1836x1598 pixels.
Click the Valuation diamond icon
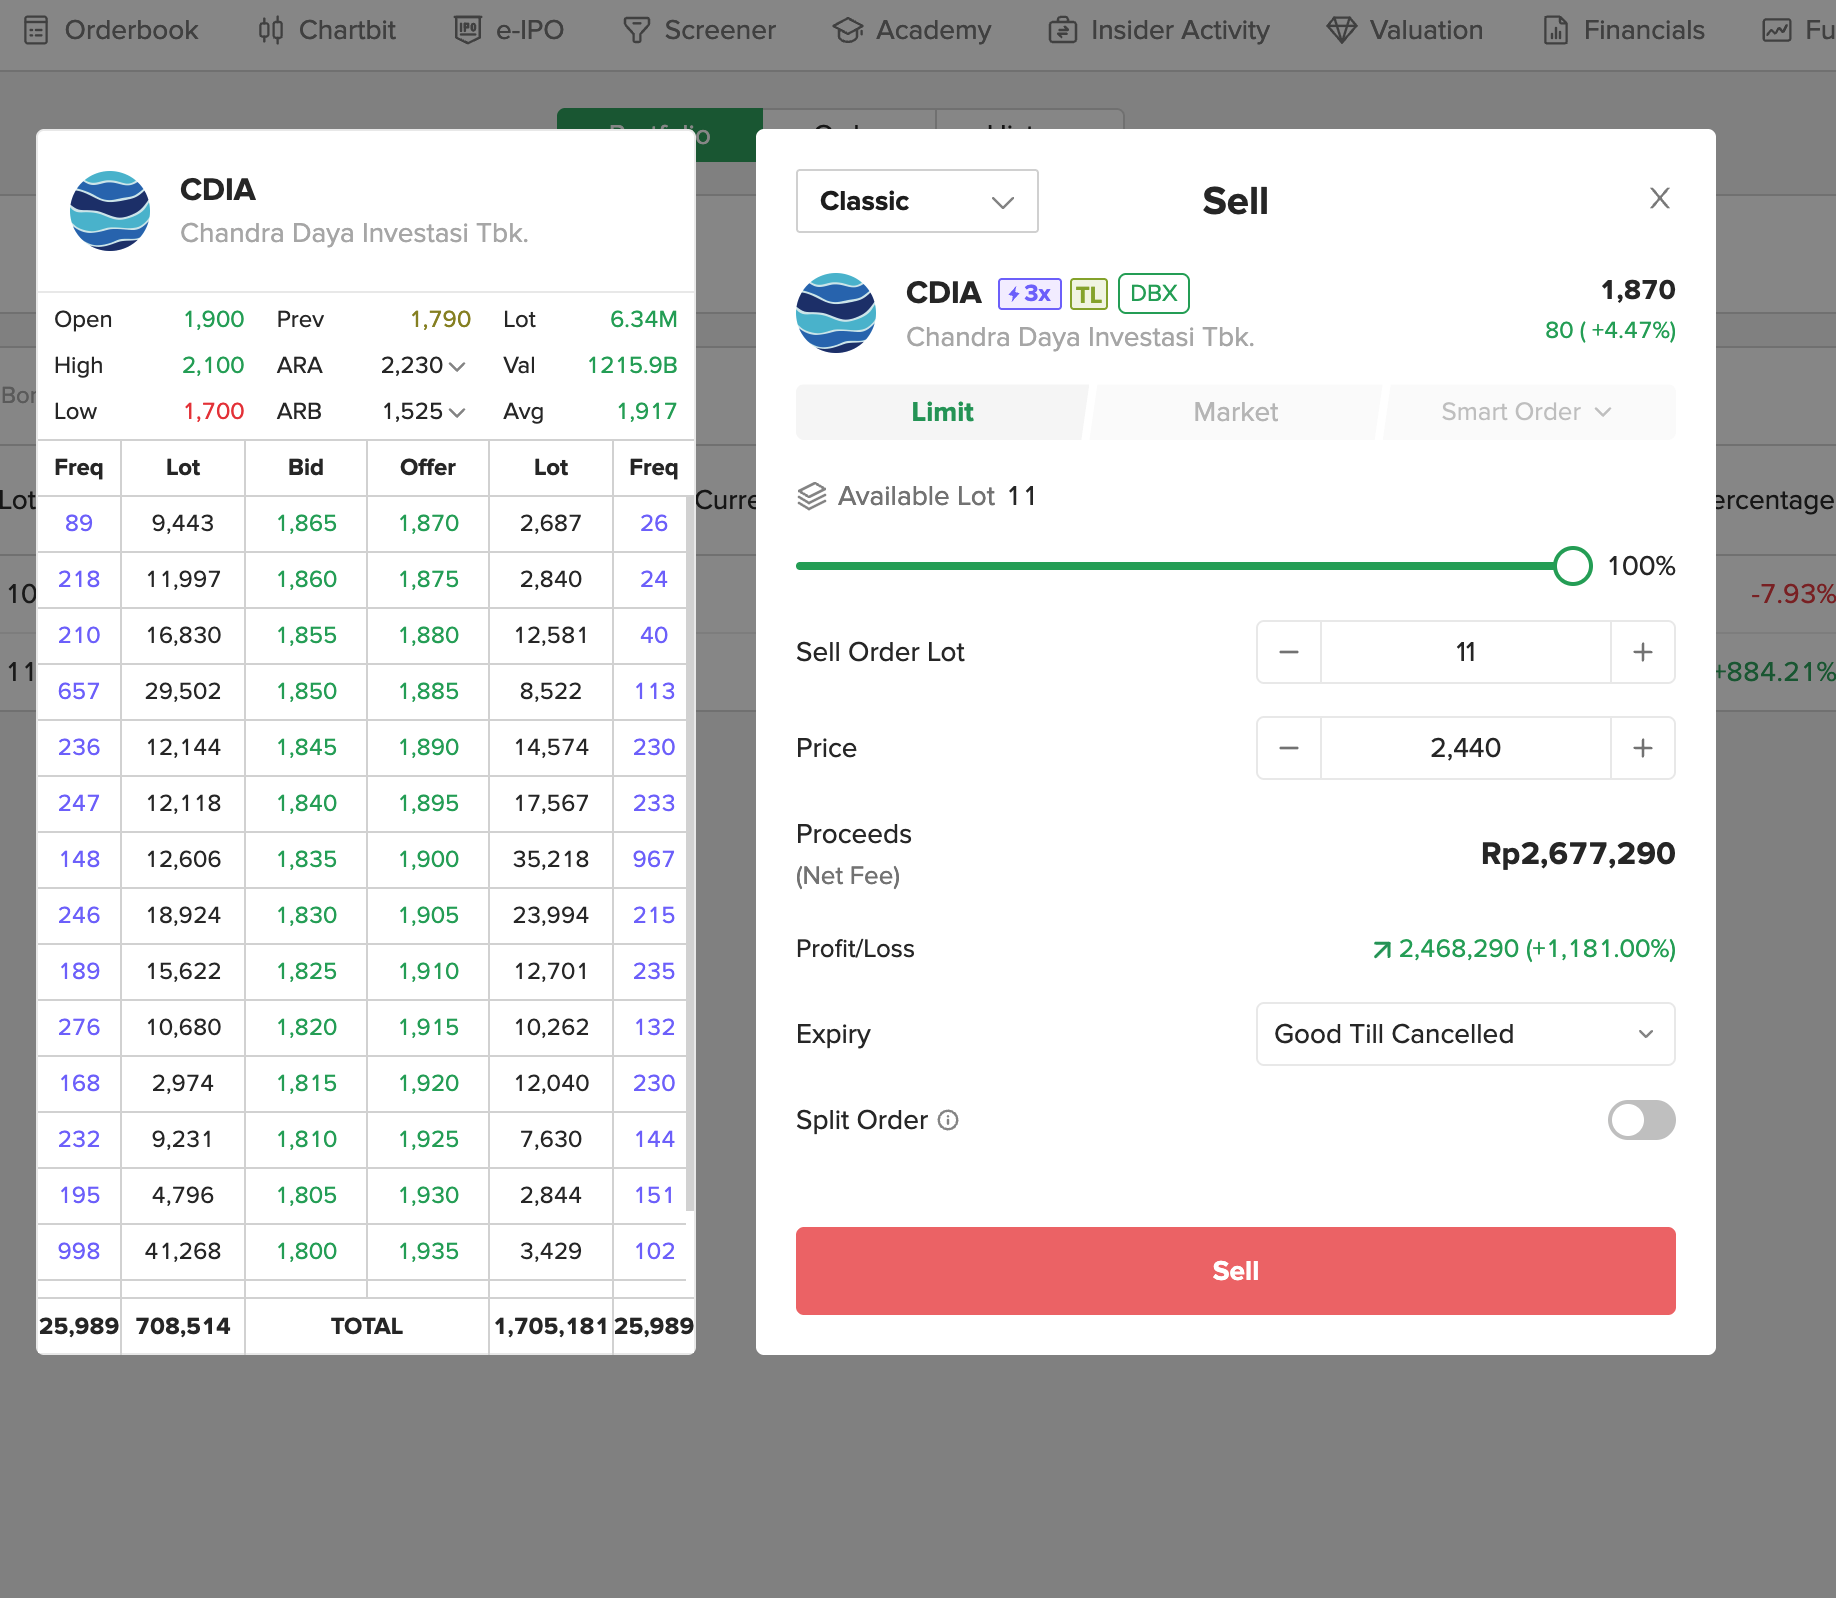[1342, 31]
